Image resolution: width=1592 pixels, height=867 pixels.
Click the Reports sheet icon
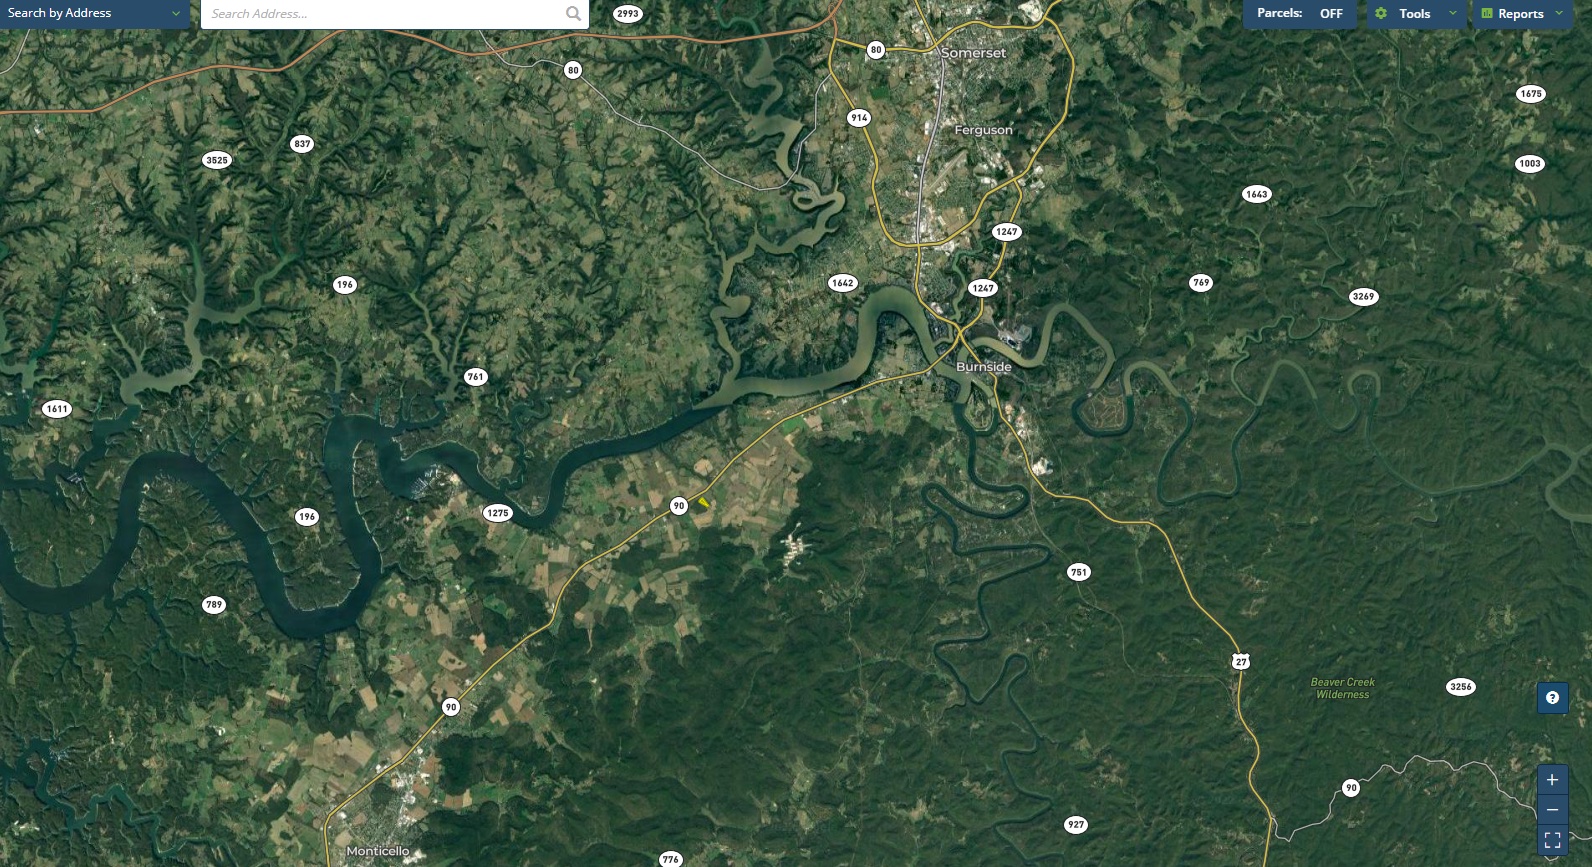(1487, 13)
